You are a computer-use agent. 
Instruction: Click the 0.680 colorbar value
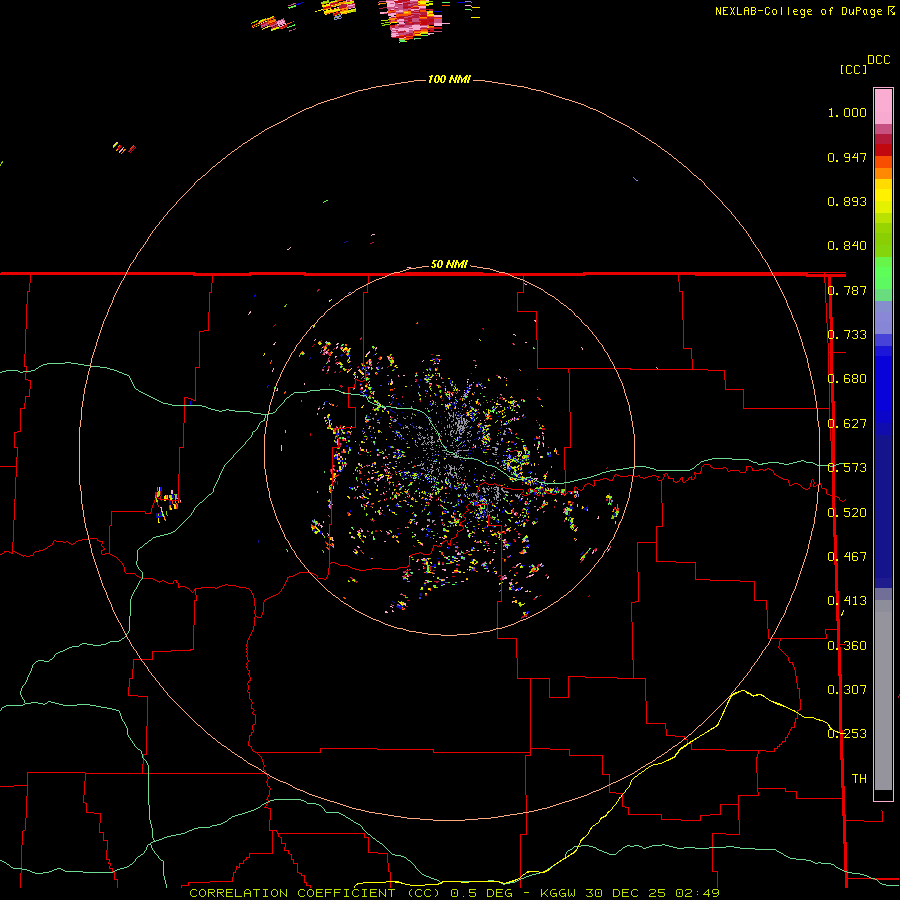click(847, 379)
